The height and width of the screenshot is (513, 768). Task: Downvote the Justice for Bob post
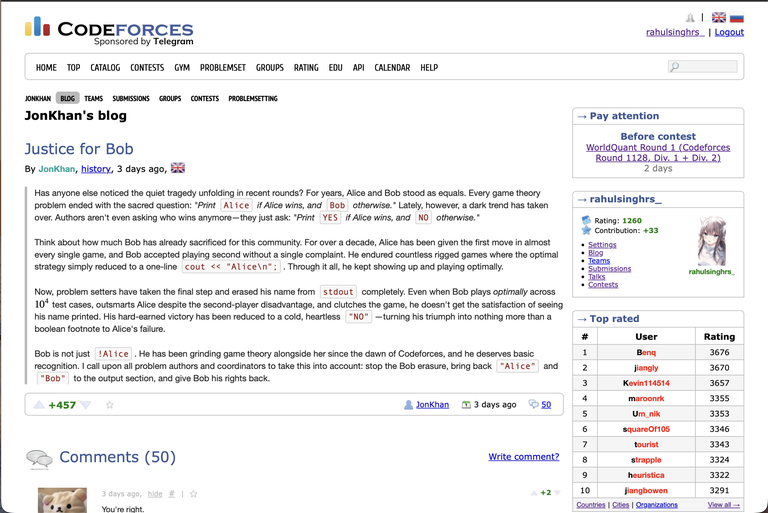[x=86, y=405]
